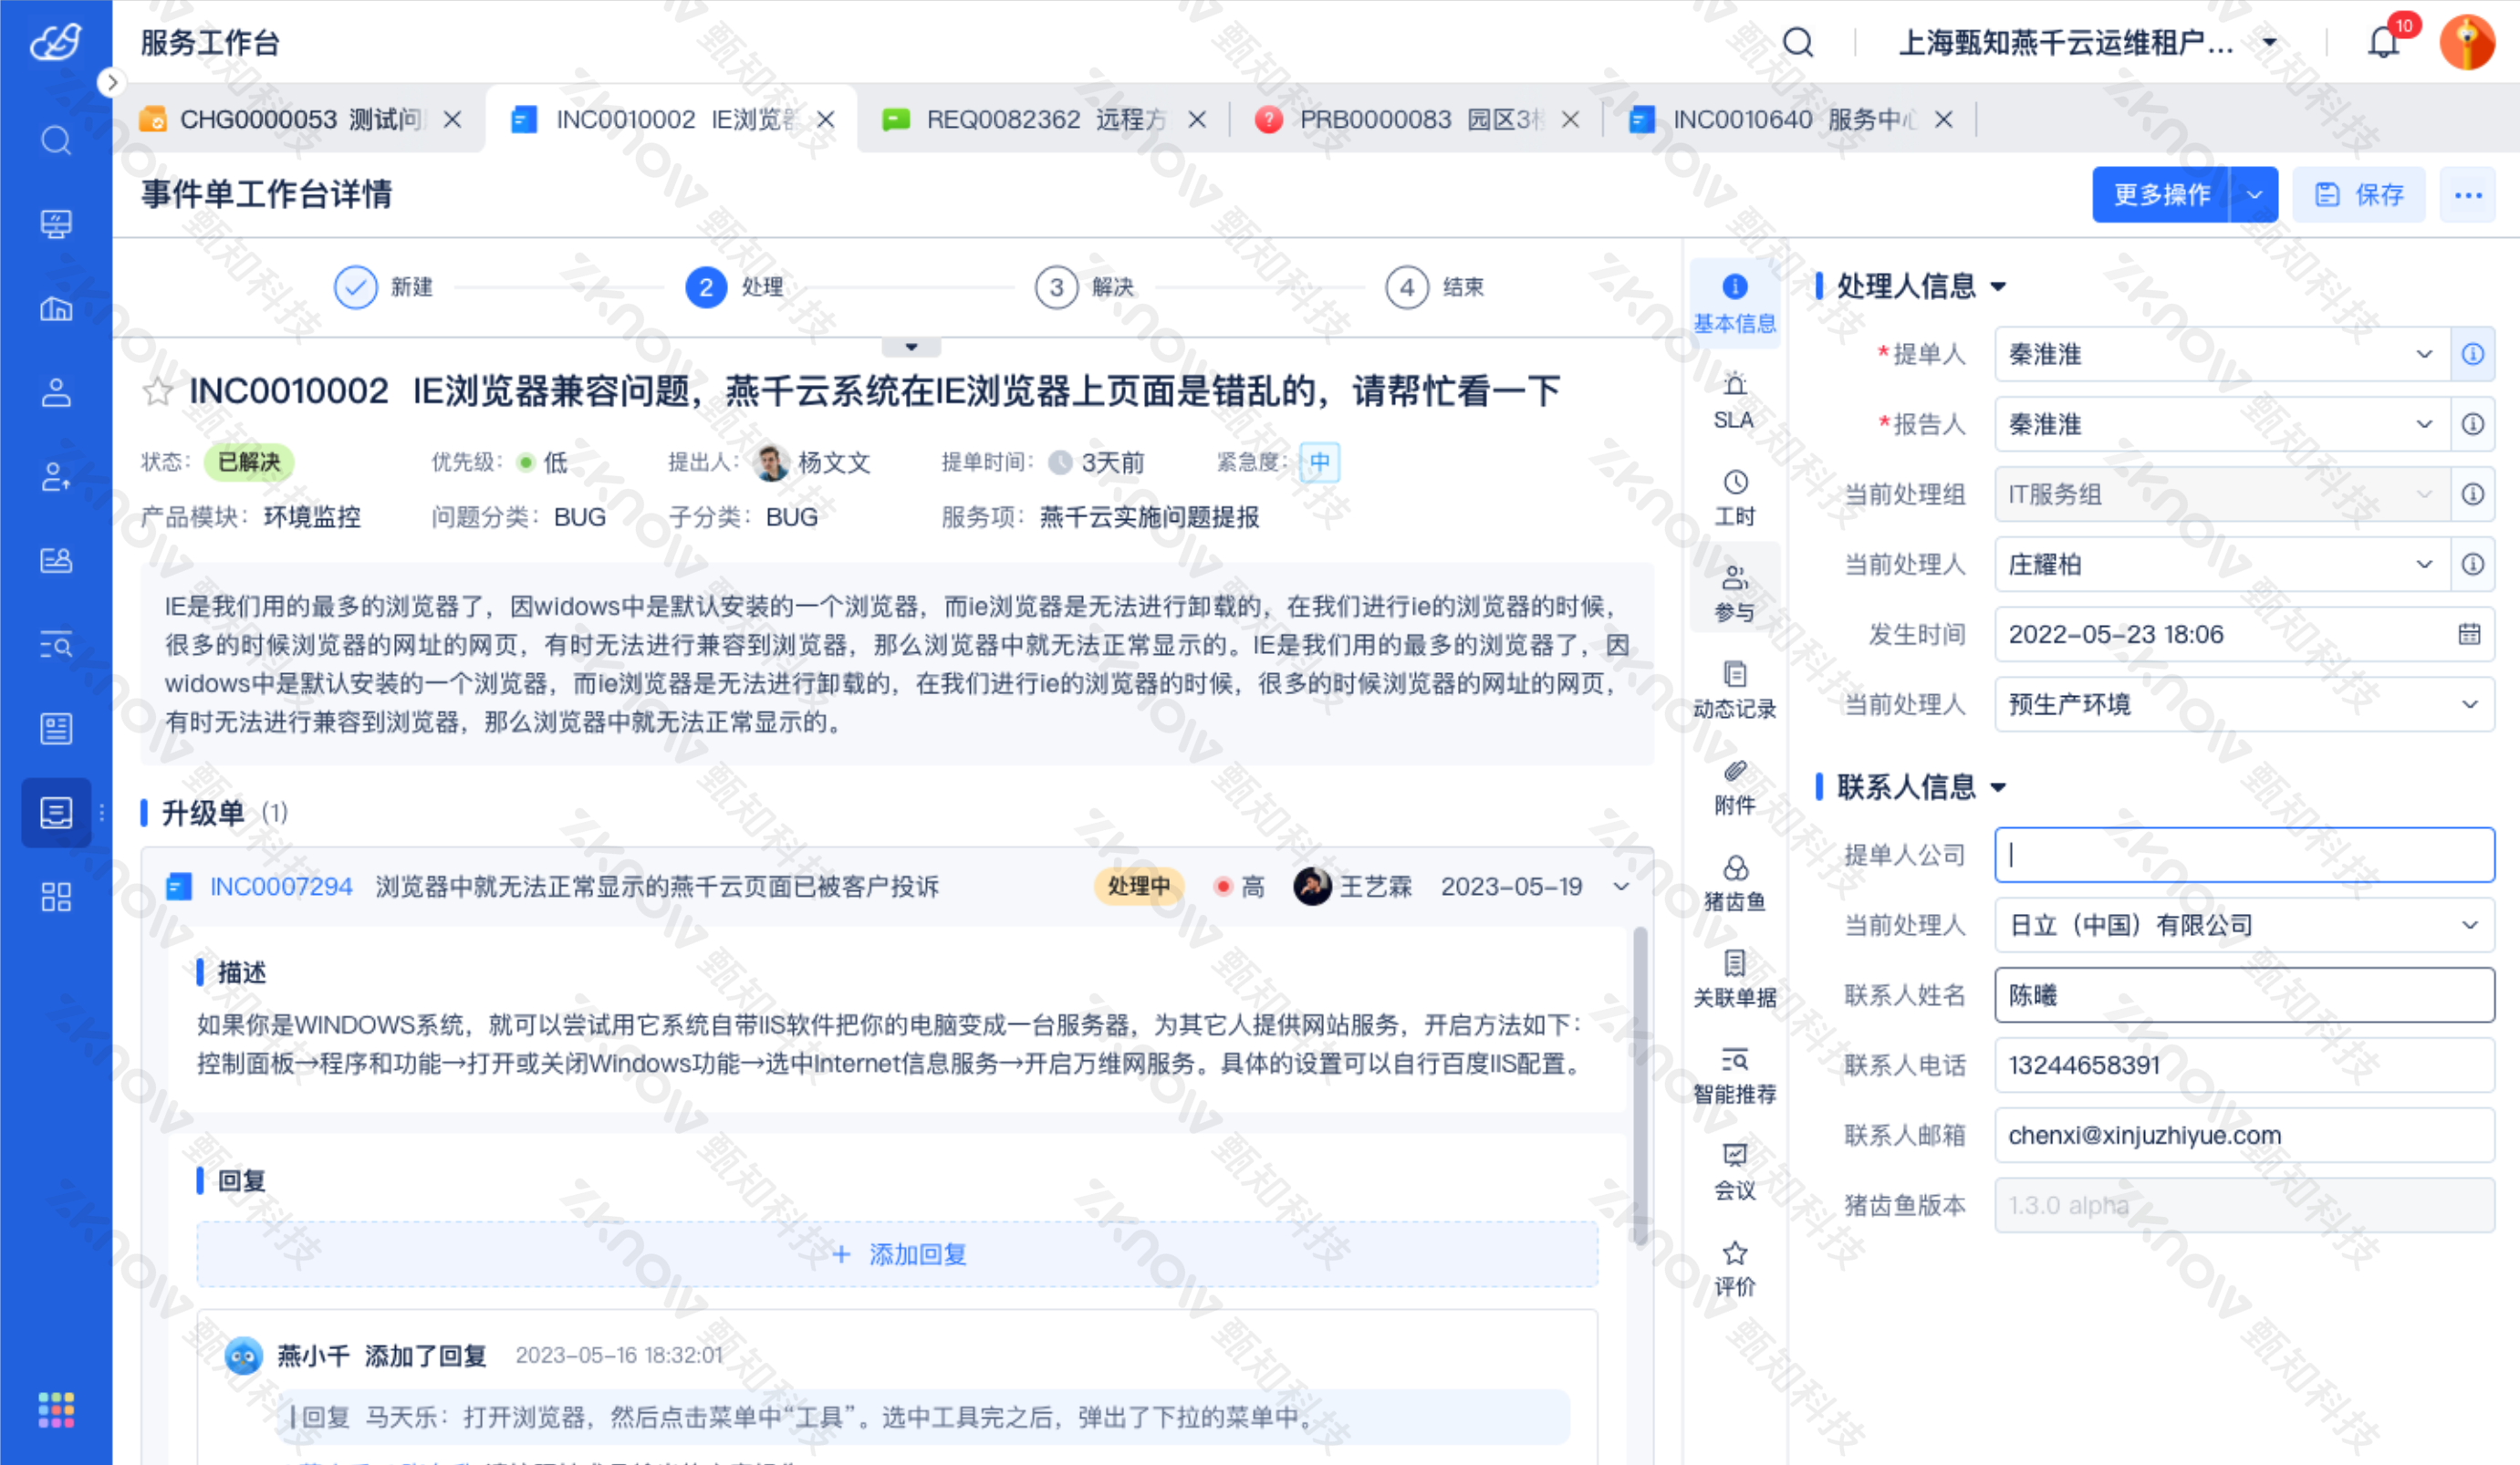View info icon beside 提单人 field
Image resolution: width=2520 pixels, height=1465 pixels.
pyautogui.click(x=2472, y=354)
